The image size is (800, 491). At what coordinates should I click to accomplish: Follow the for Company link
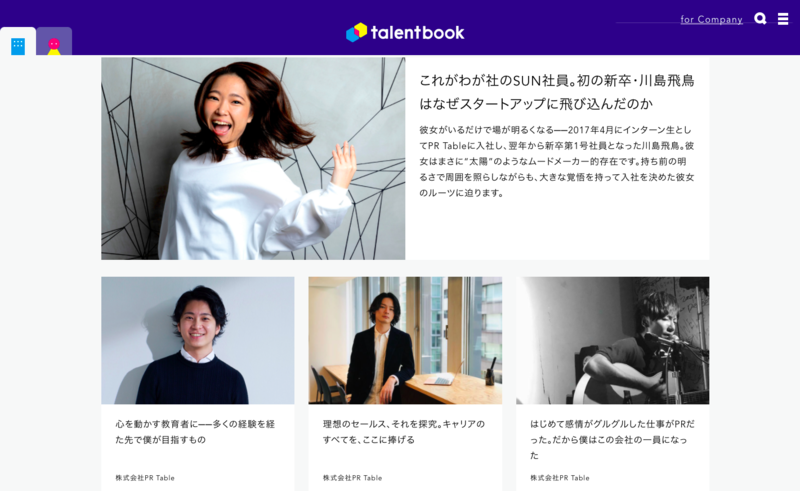[711, 19]
